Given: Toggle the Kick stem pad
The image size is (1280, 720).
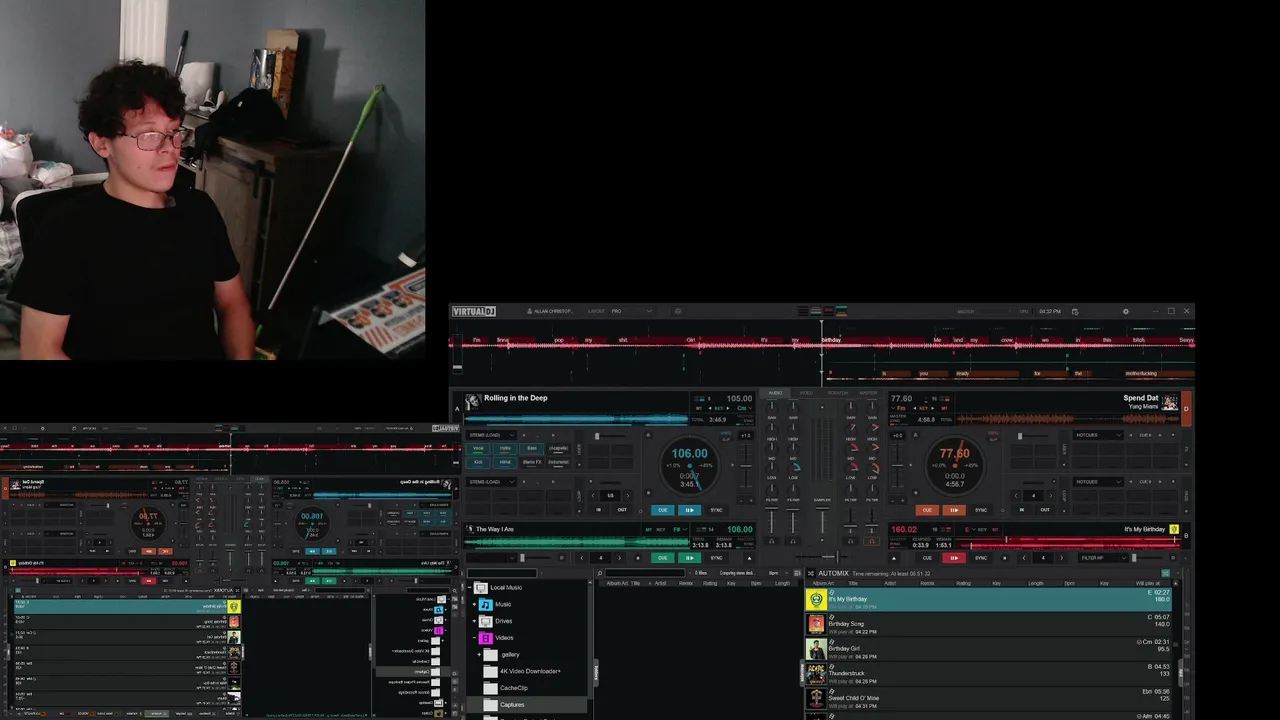Looking at the screenshot, I should (x=479, y=462).
